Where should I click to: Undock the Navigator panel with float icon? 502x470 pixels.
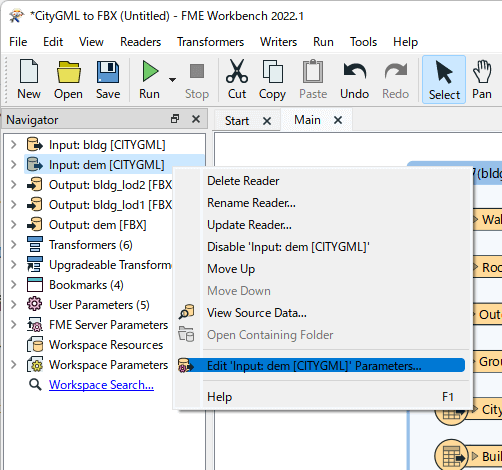coord(175,119)
